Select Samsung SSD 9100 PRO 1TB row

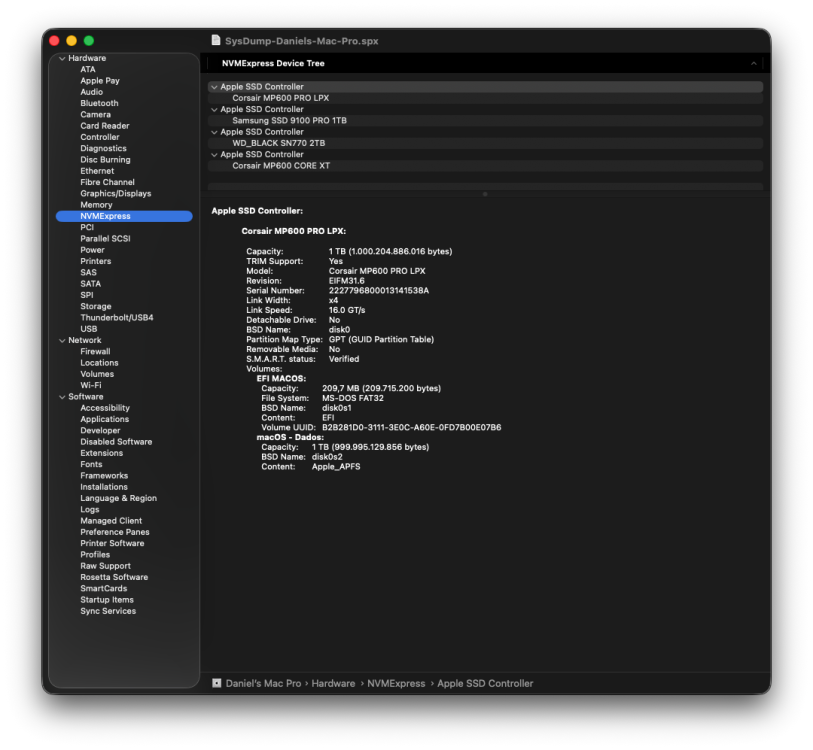(485, 120)
